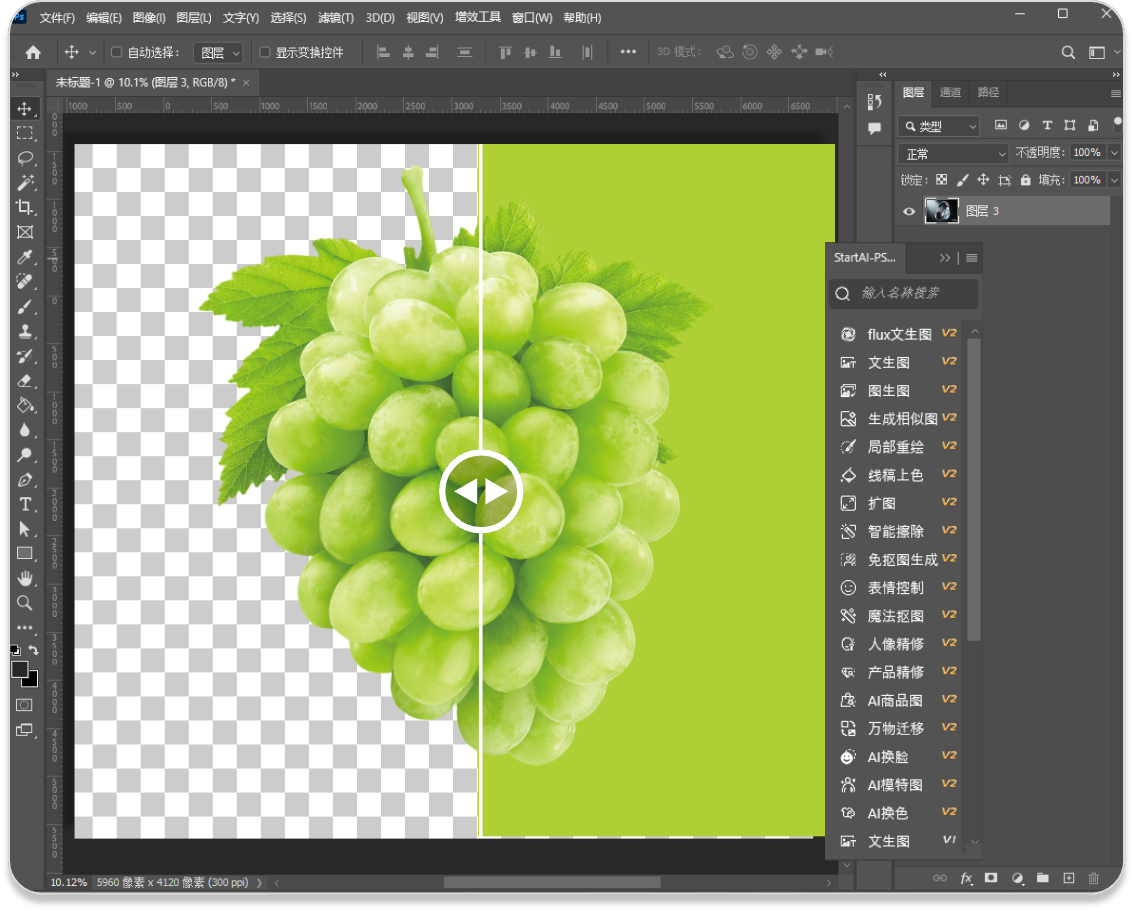Viewport: 1133px width, 910px height.
Task: Click the 魔法抠图 plugin function
Action: 895,616
